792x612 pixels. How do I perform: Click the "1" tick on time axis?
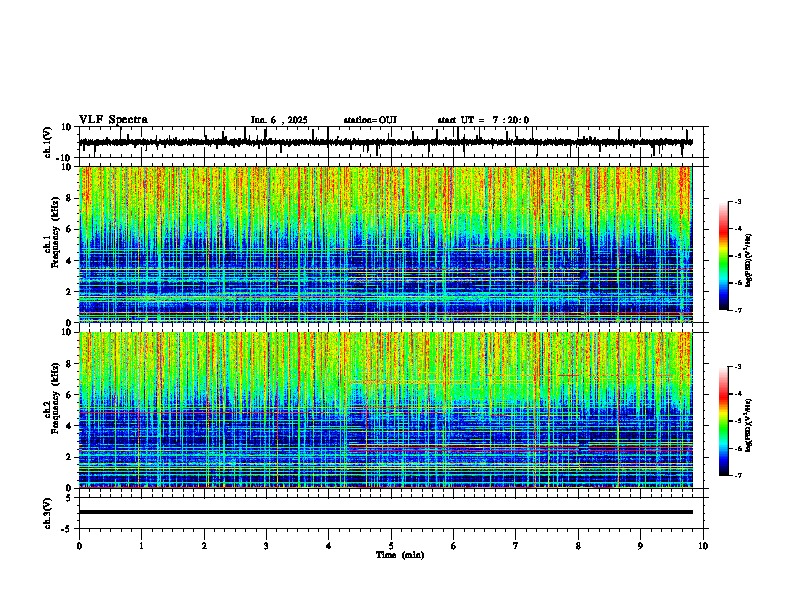point(141,546)
